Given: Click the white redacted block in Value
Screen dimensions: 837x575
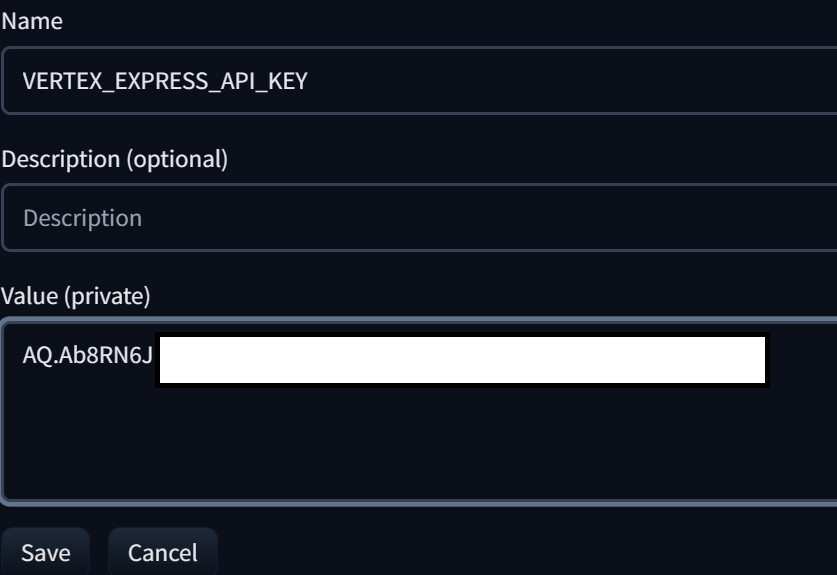Looking at the screenshot, I should click(462, 360).
